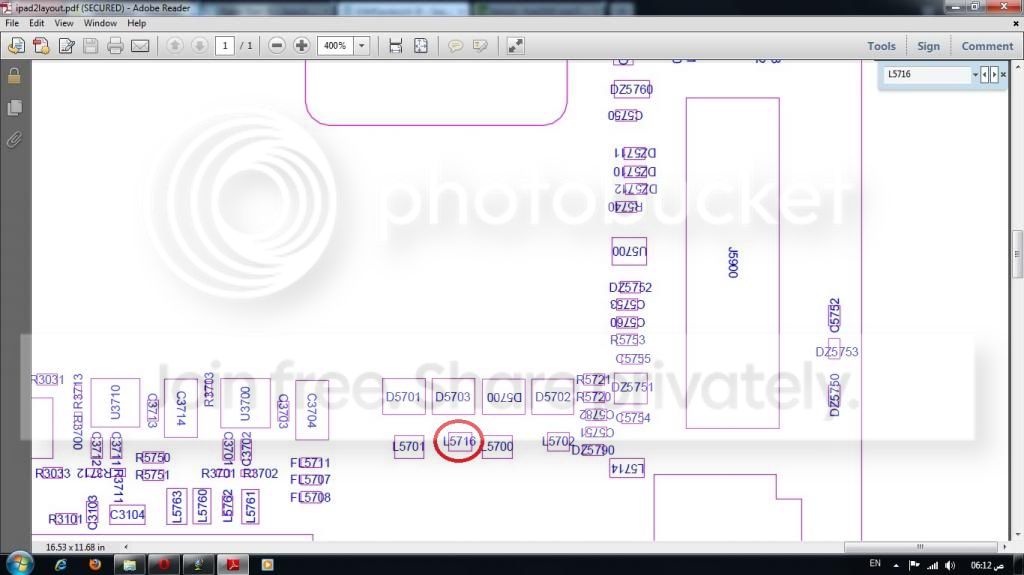Click the Print file icon
This screenshot has width=1024, height=575.
coord(115,46)
